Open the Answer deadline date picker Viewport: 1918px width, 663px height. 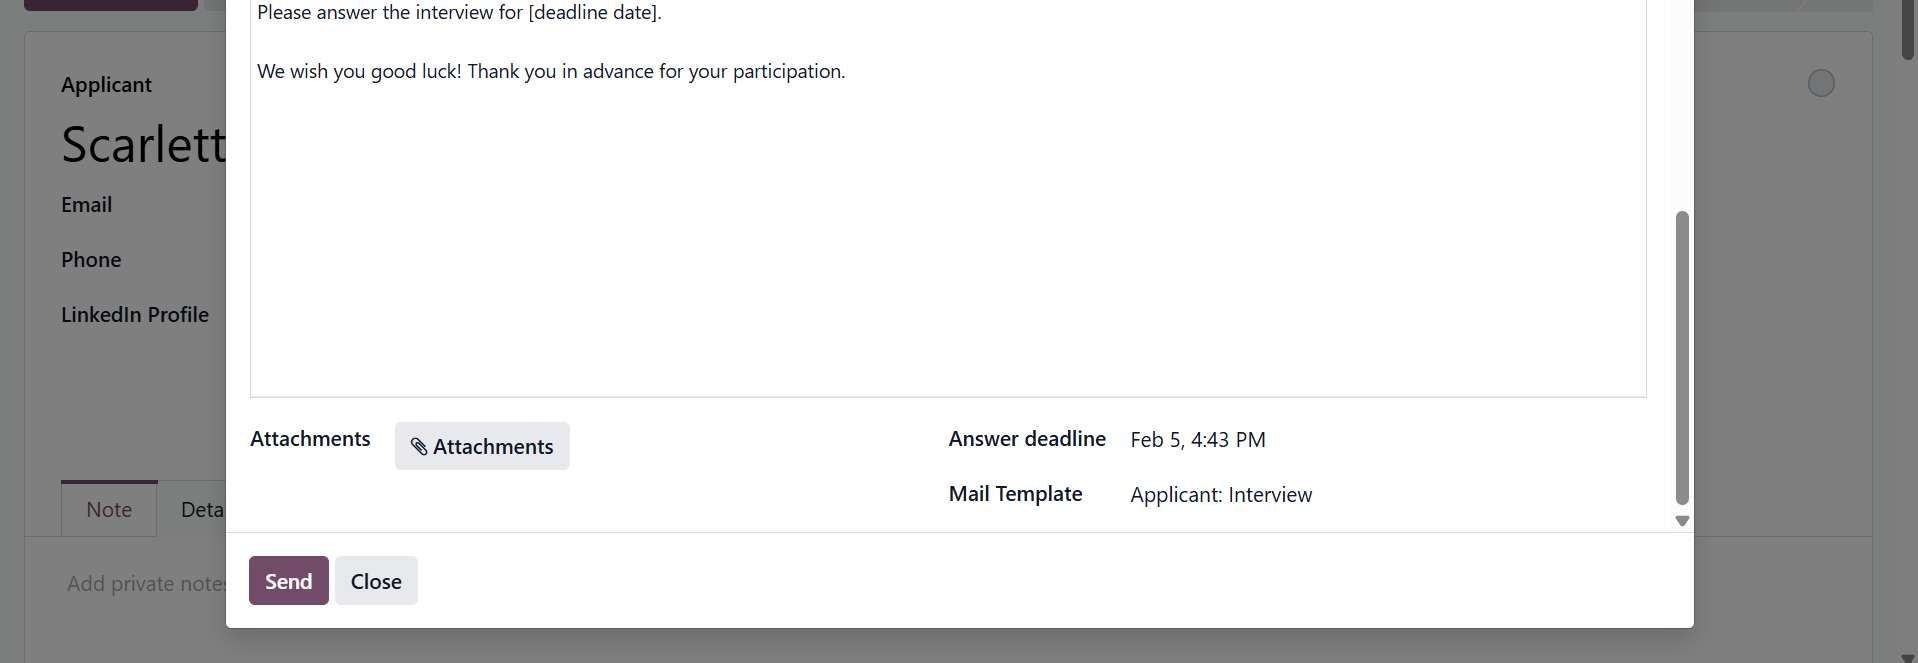click(x=1198, y=440)
